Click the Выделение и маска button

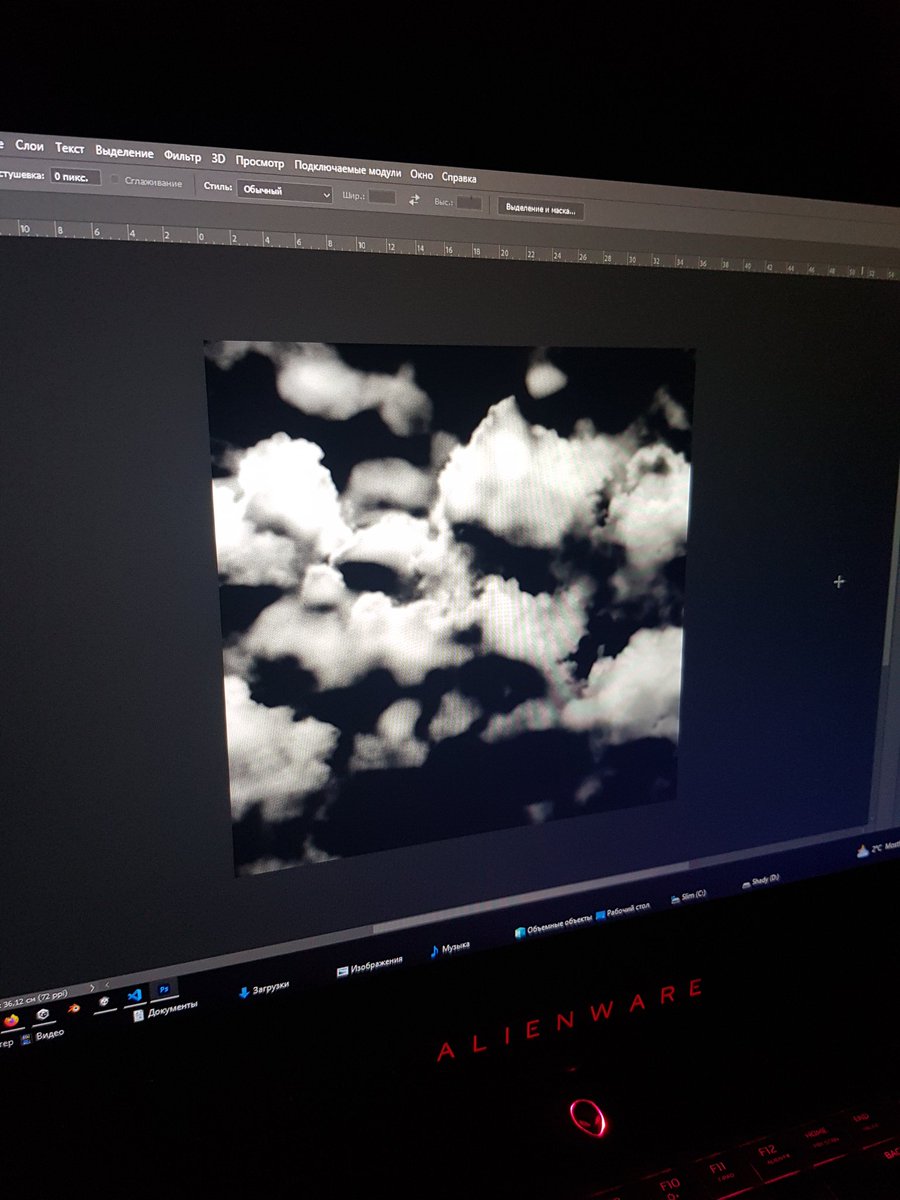point(541,209)
